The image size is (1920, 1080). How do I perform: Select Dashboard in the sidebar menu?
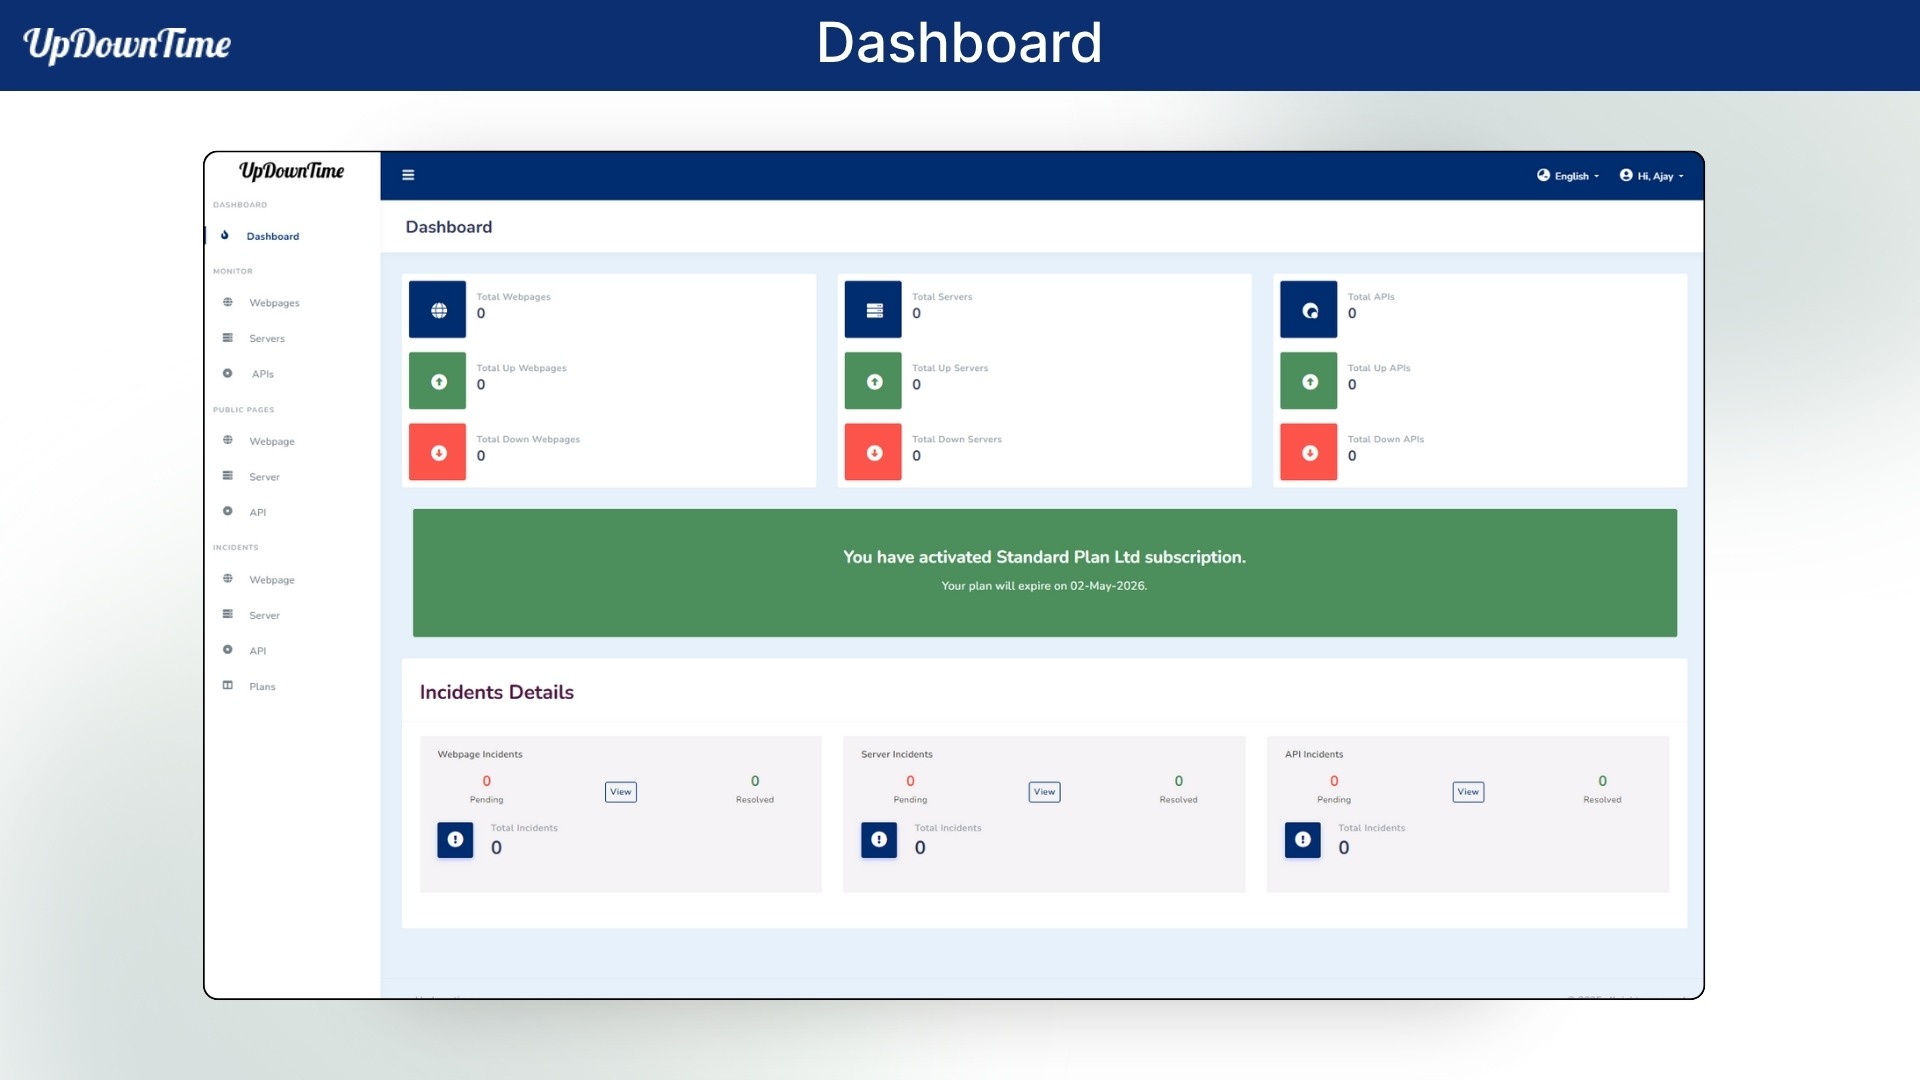(273, 236)
